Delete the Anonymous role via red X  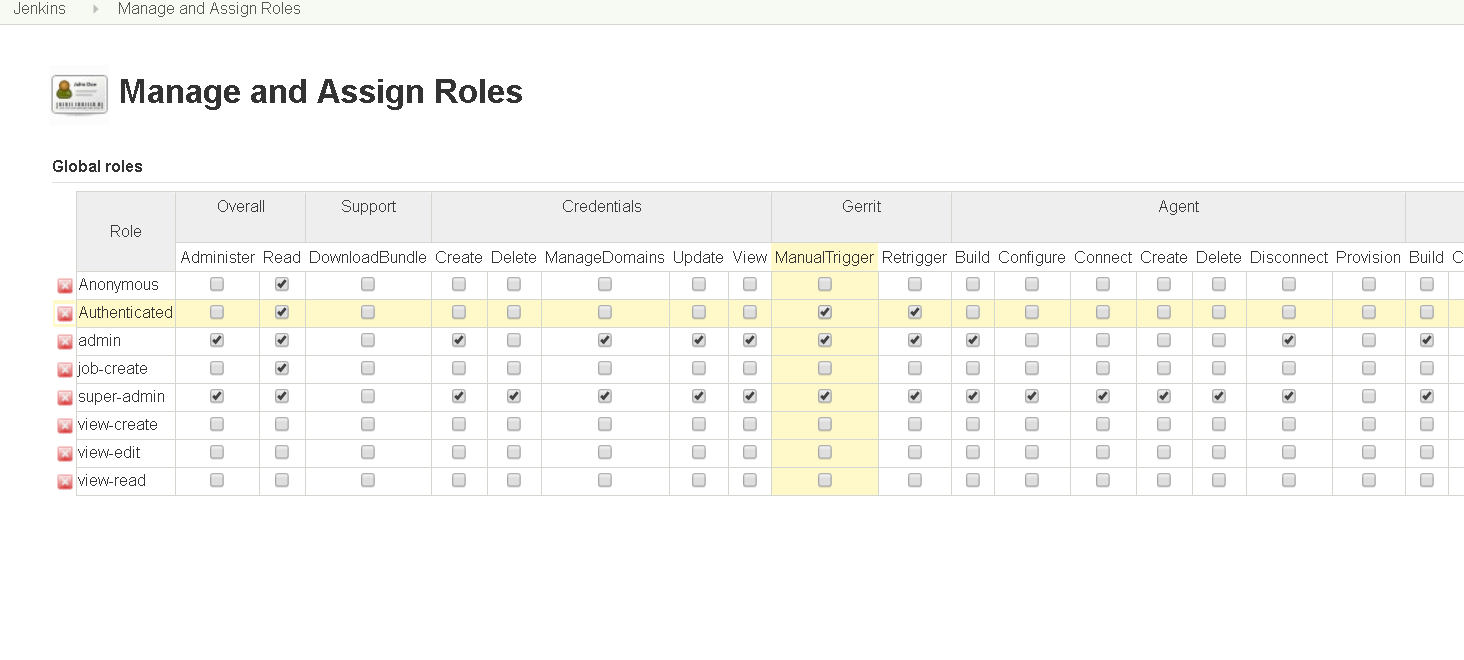pos(65,286)
